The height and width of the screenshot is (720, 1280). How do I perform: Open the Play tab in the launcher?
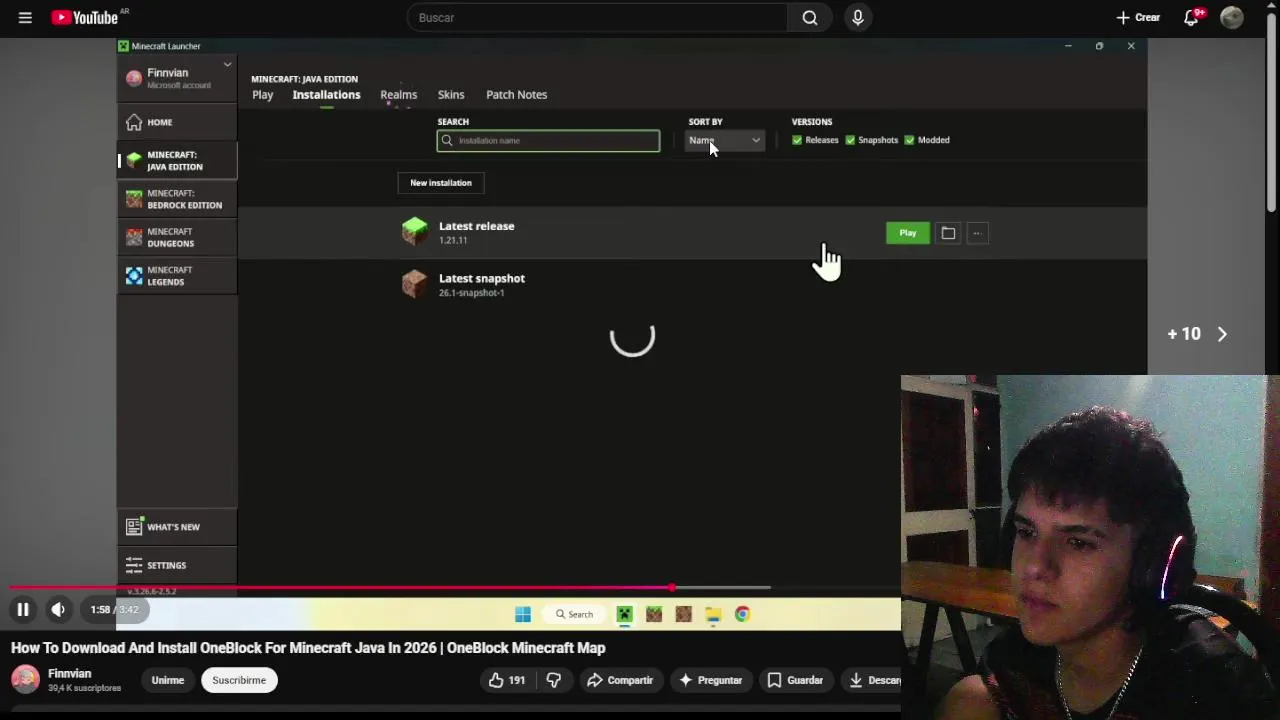pos(263,94)
